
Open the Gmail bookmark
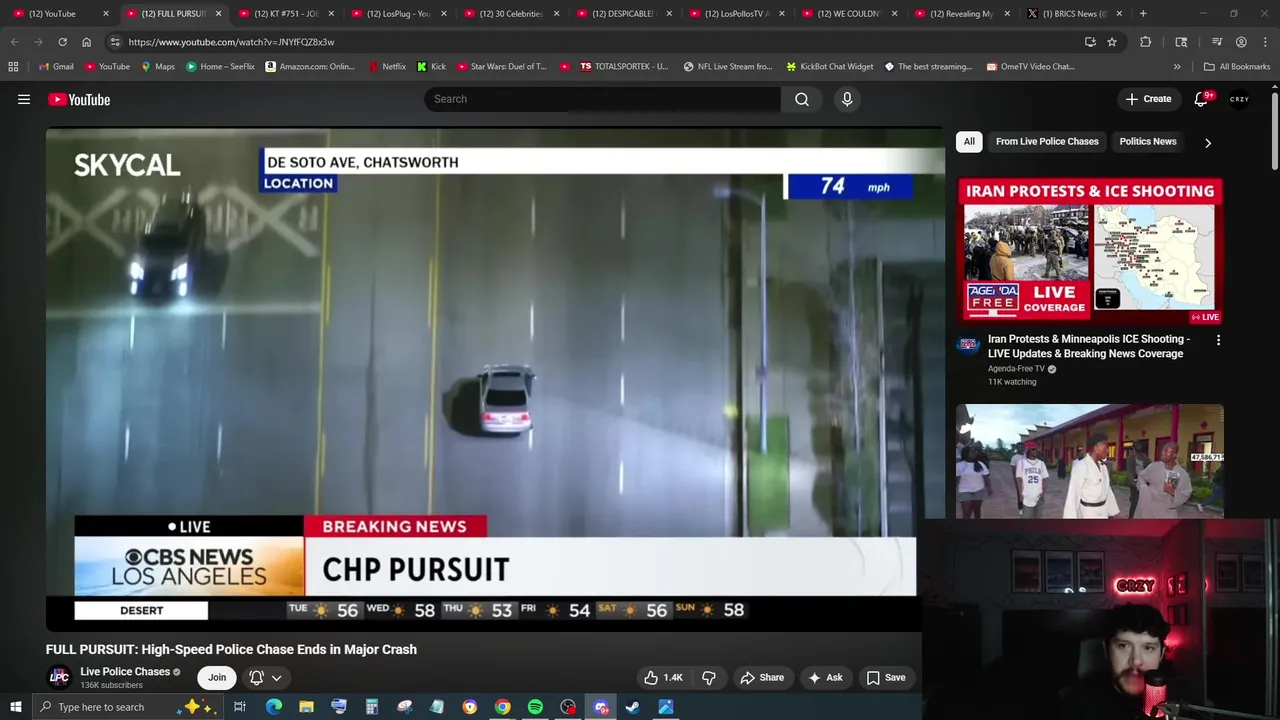click(55, 66)
